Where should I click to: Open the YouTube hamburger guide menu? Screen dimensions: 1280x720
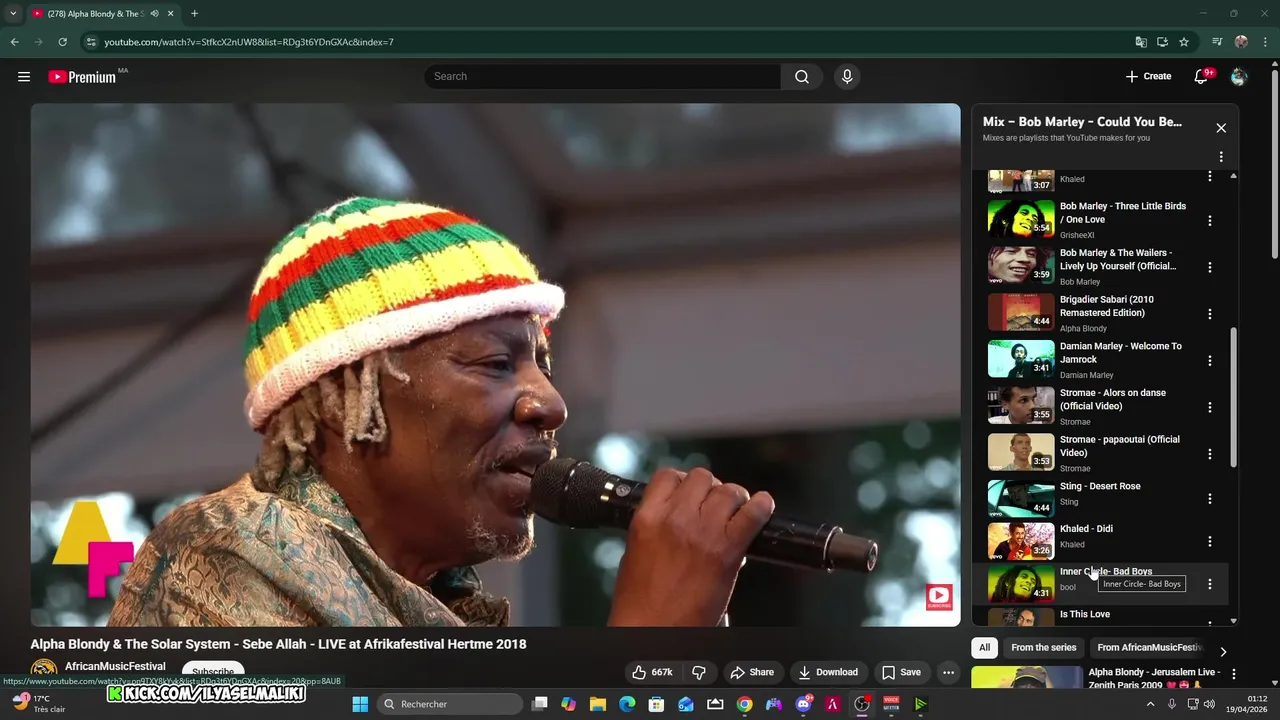24,76
